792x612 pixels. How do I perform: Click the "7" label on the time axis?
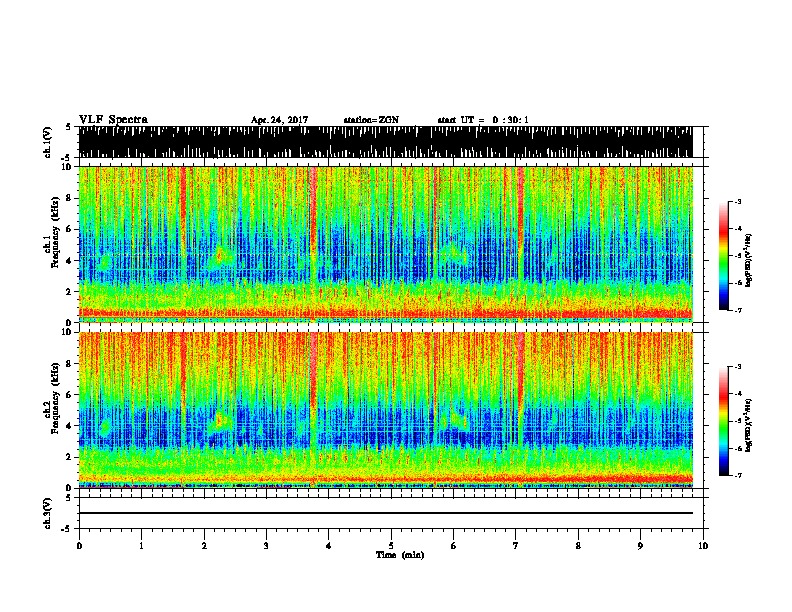click(516, 545)
